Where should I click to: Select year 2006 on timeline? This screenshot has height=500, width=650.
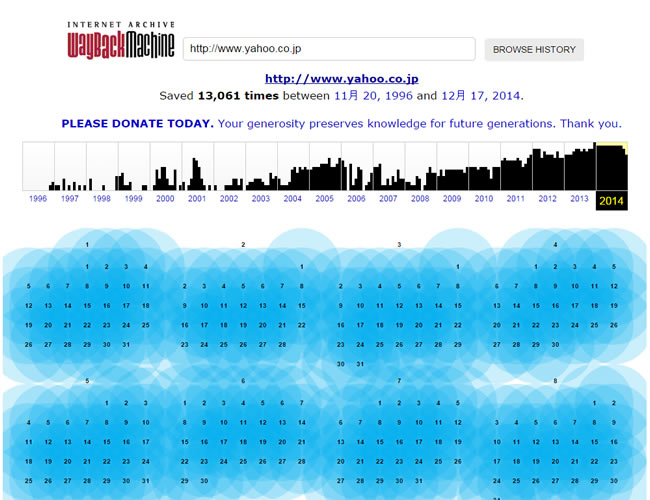click(x=357, y=199)
